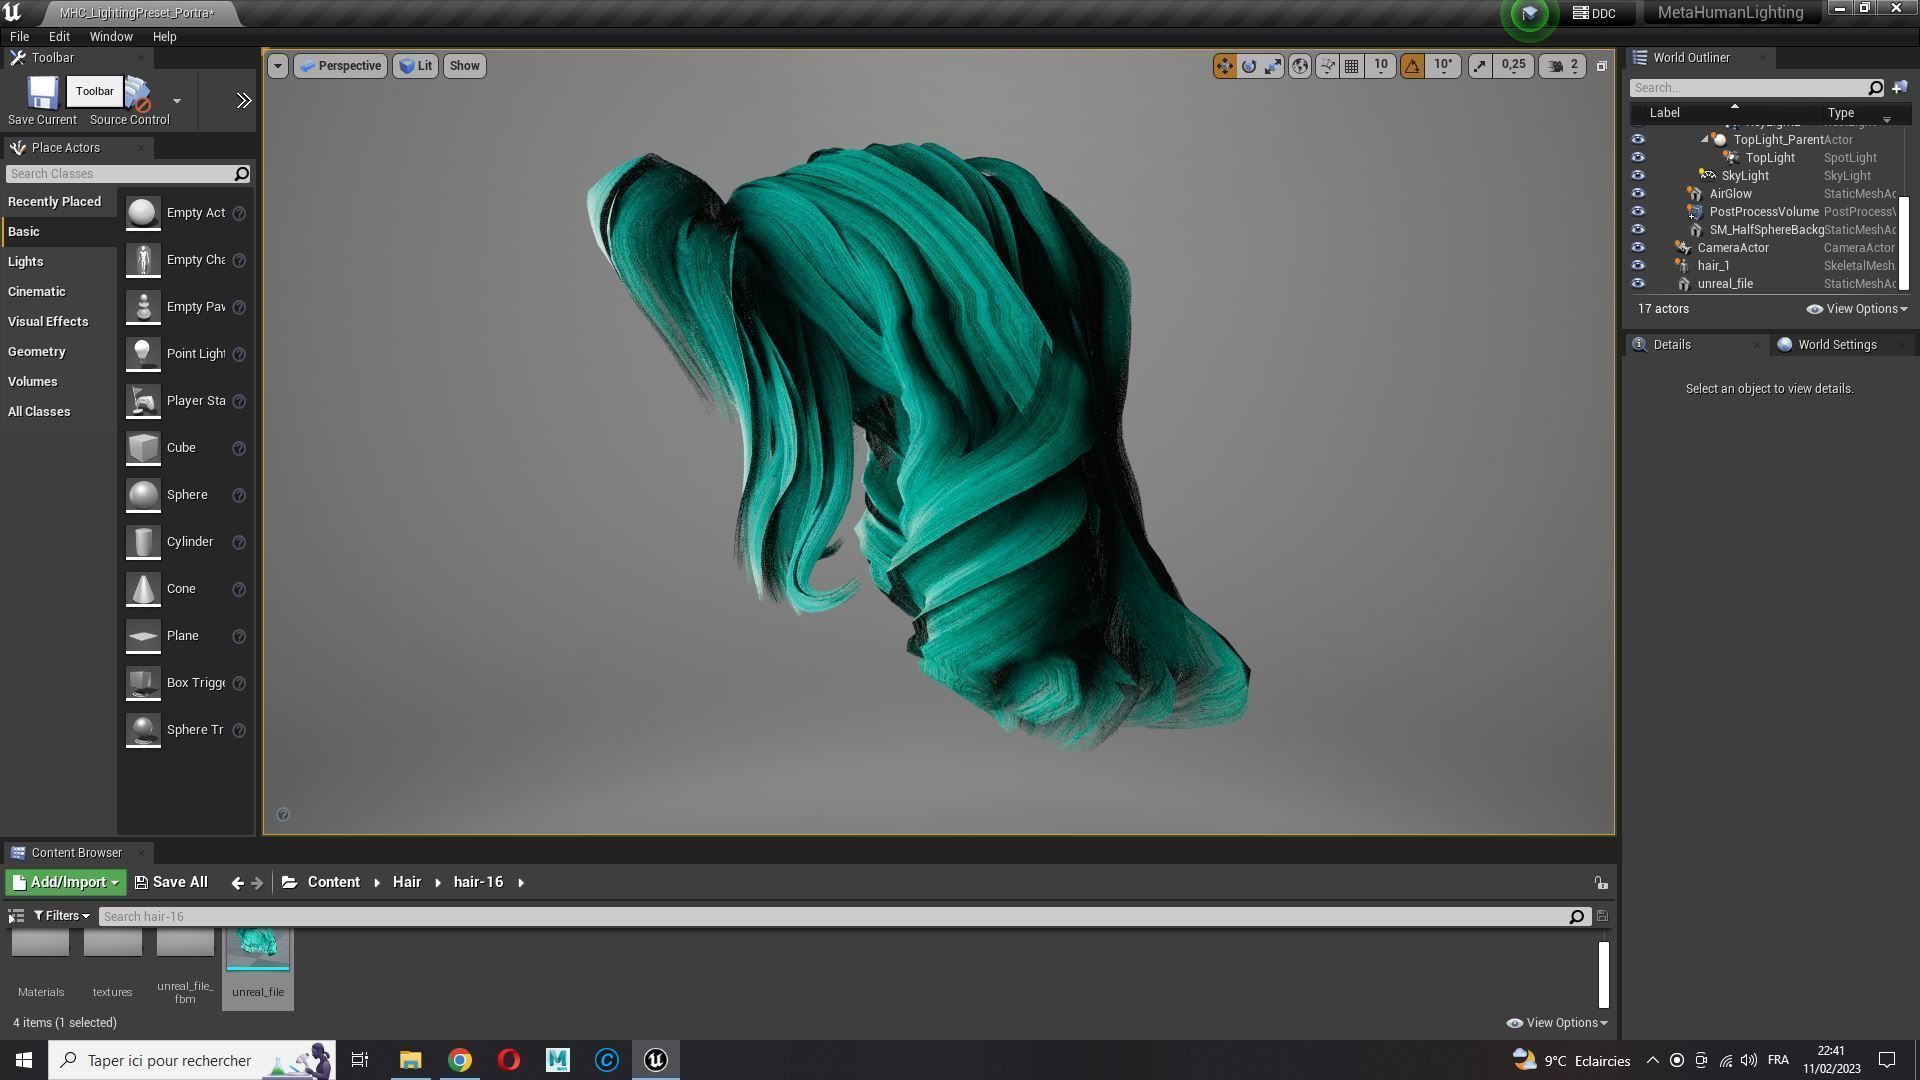
Task: Click the Show button in viewport
Action: pyautogui.click(x=464, y=66)
